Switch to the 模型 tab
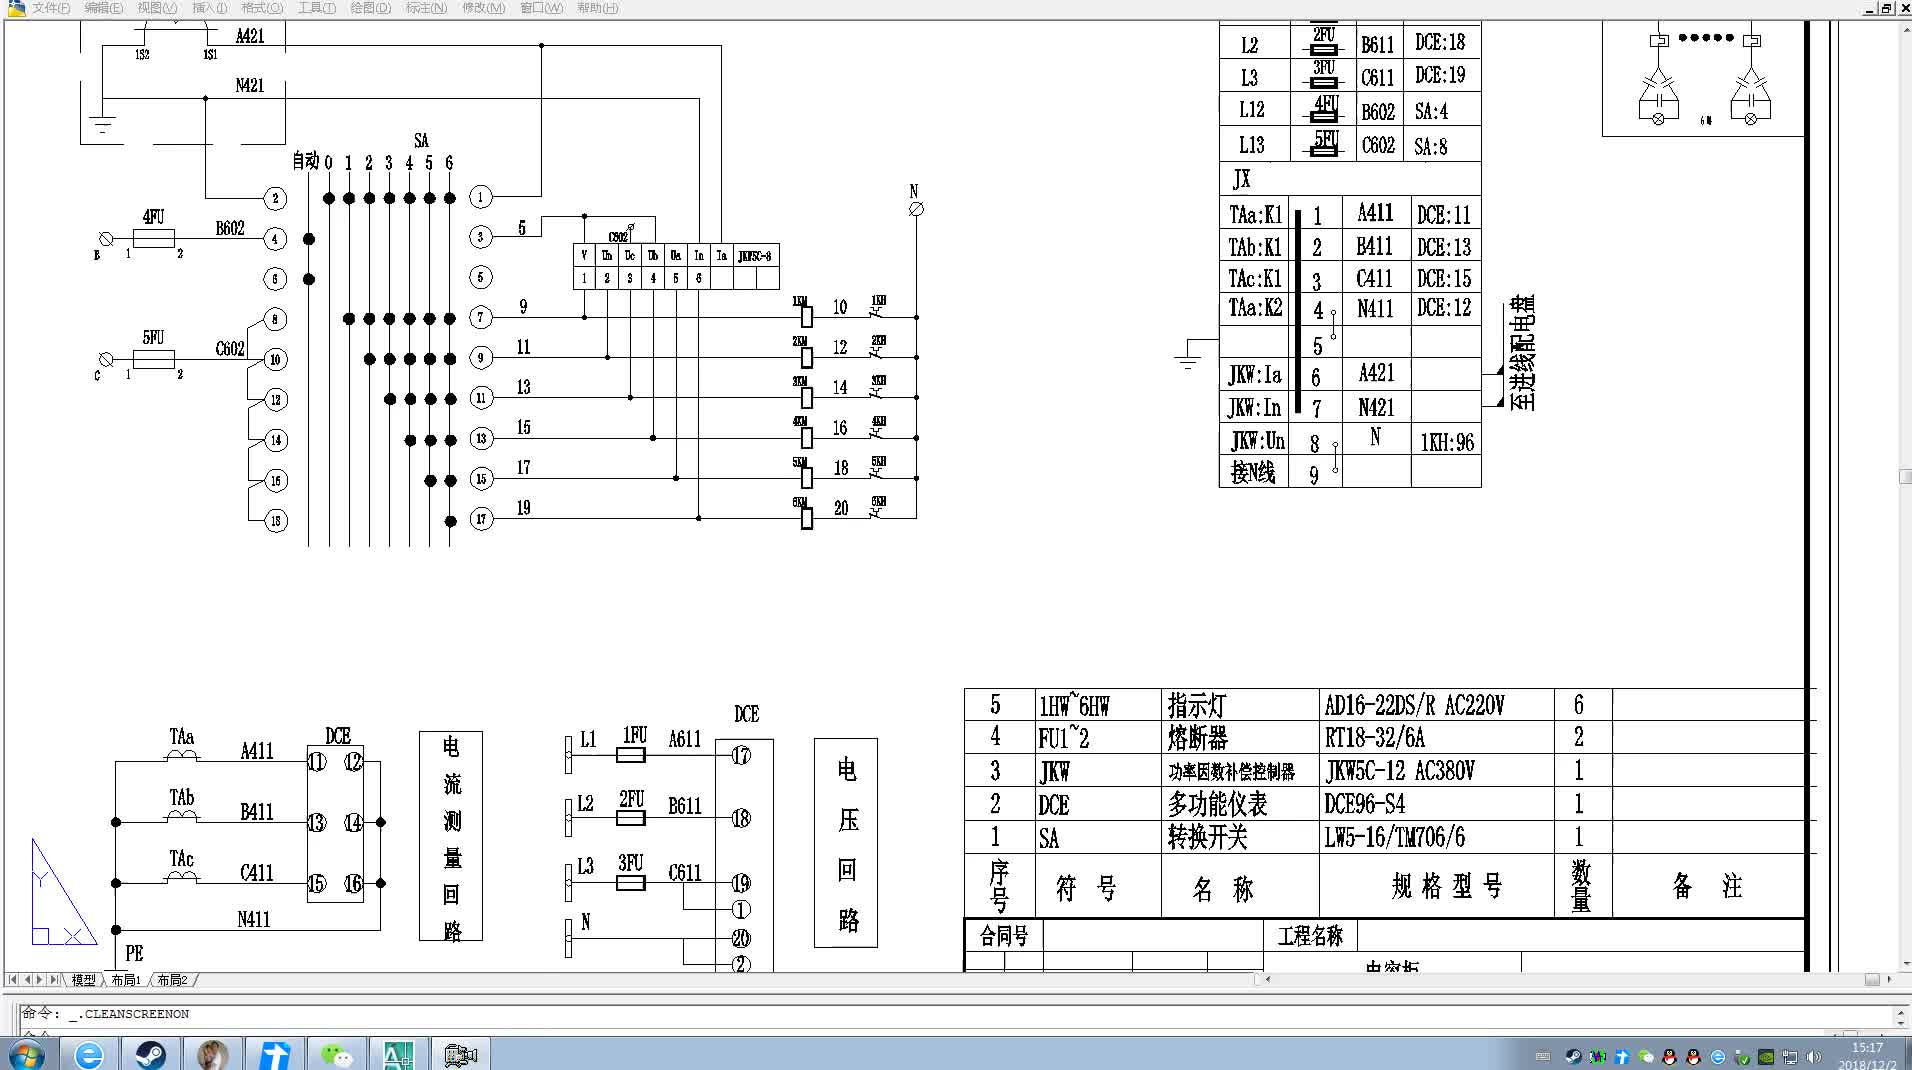The width and height of the screenshot is (1912, 1070). coord(83,980)
